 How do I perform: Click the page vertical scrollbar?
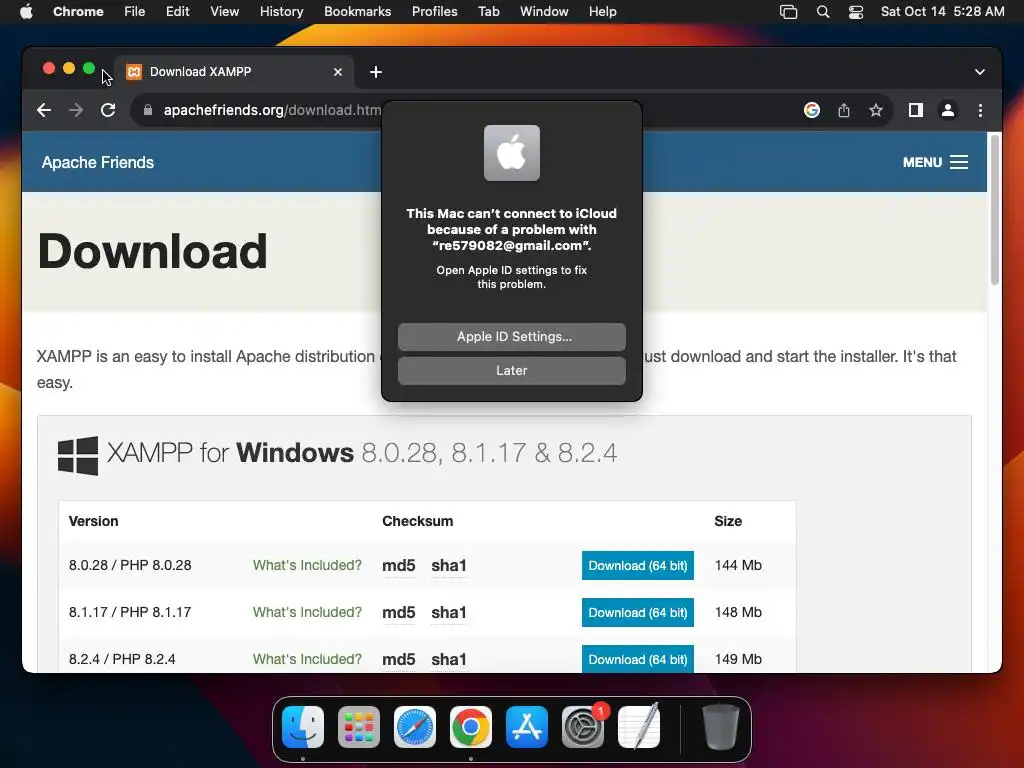[995, 210]
